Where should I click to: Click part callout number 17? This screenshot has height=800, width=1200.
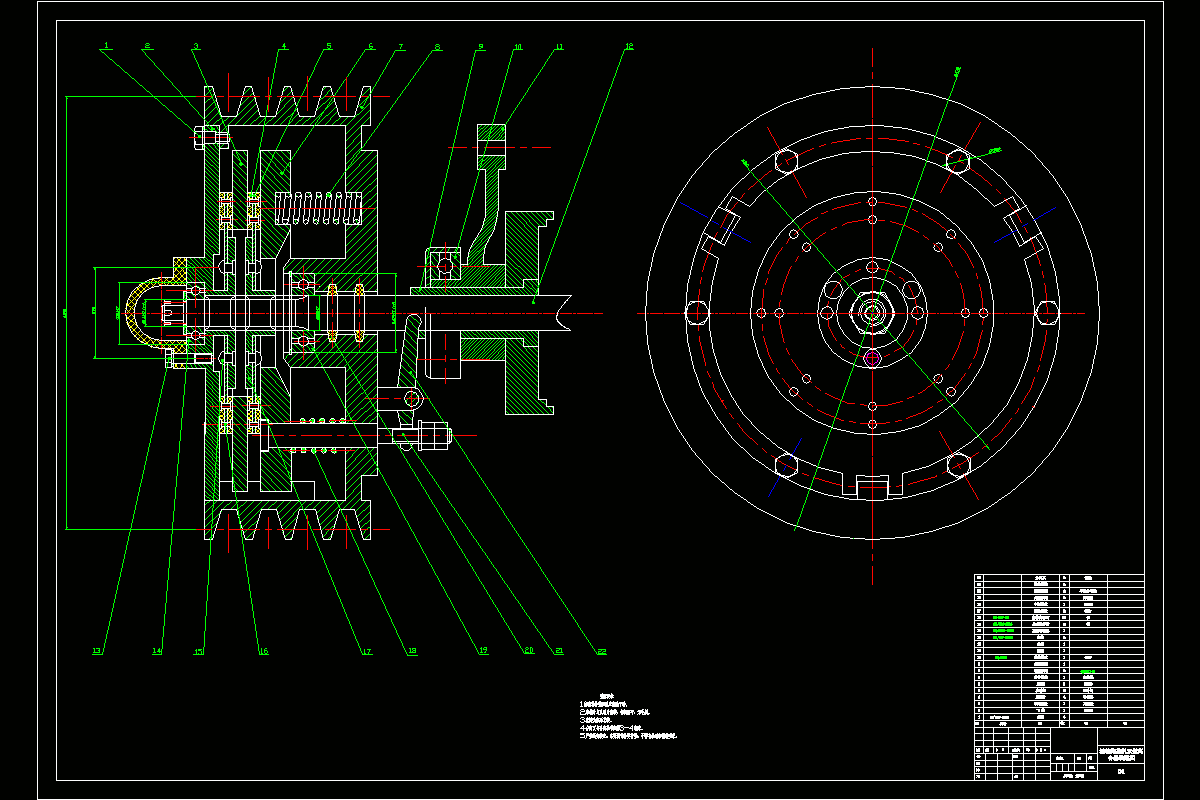[x=367, y=651]
